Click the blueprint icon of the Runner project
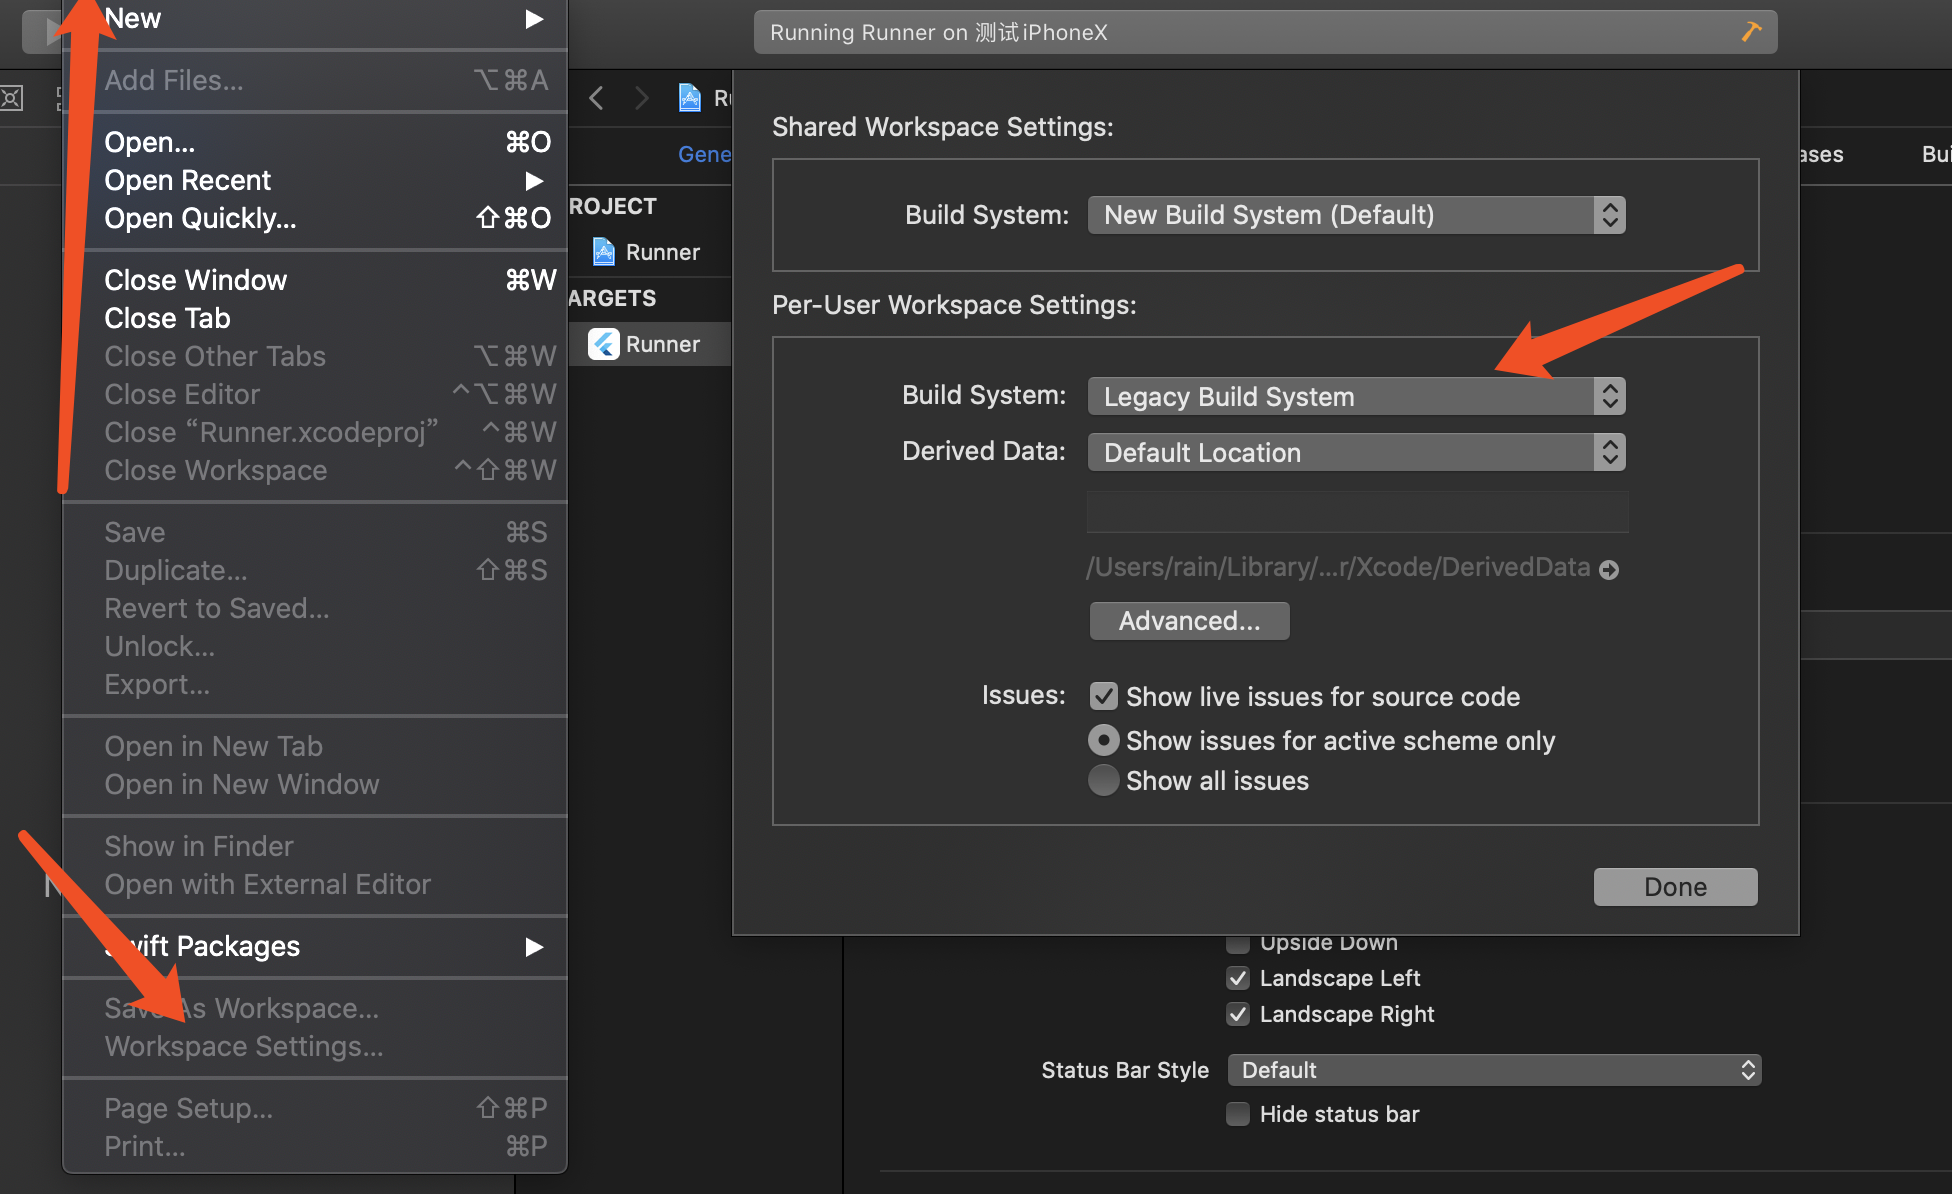1952x1194 pixels. (x=604, y=252)
